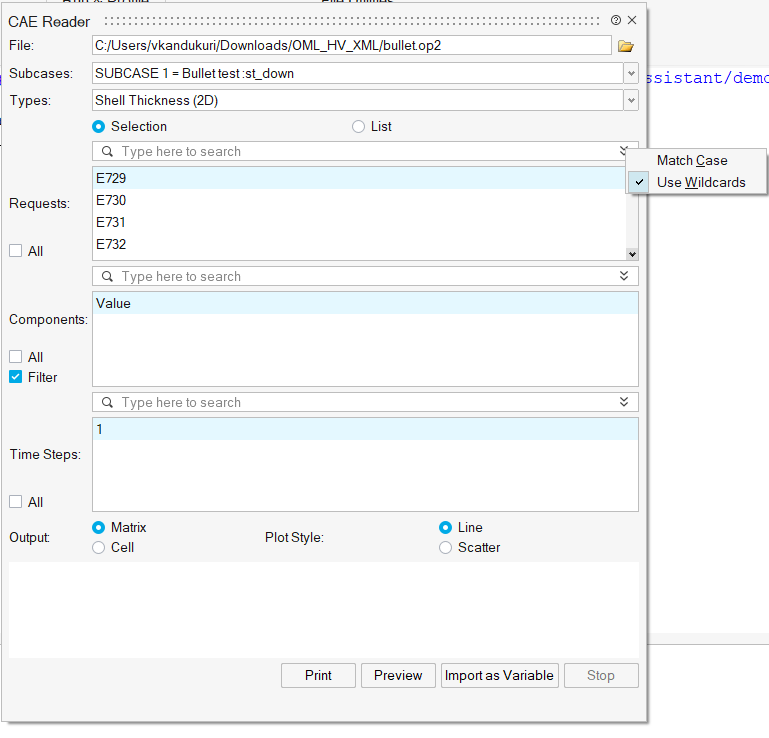769x738 pixels.
Task: Click the Preview button
Action: tap(398, 676)
